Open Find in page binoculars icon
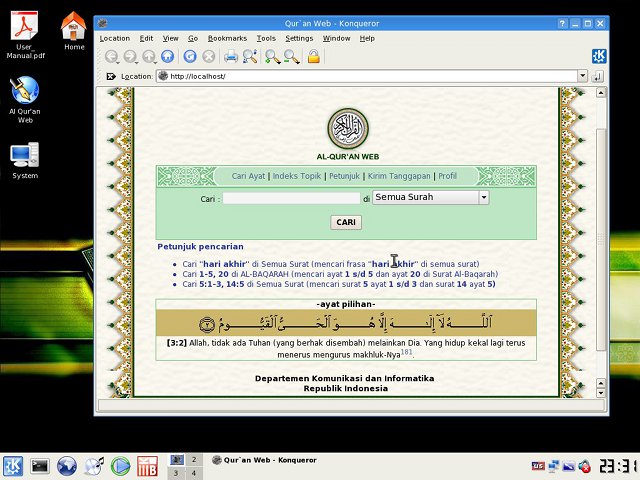Viewport: 640px width, 480px height. pyautogui.click(x=250, y=56)
